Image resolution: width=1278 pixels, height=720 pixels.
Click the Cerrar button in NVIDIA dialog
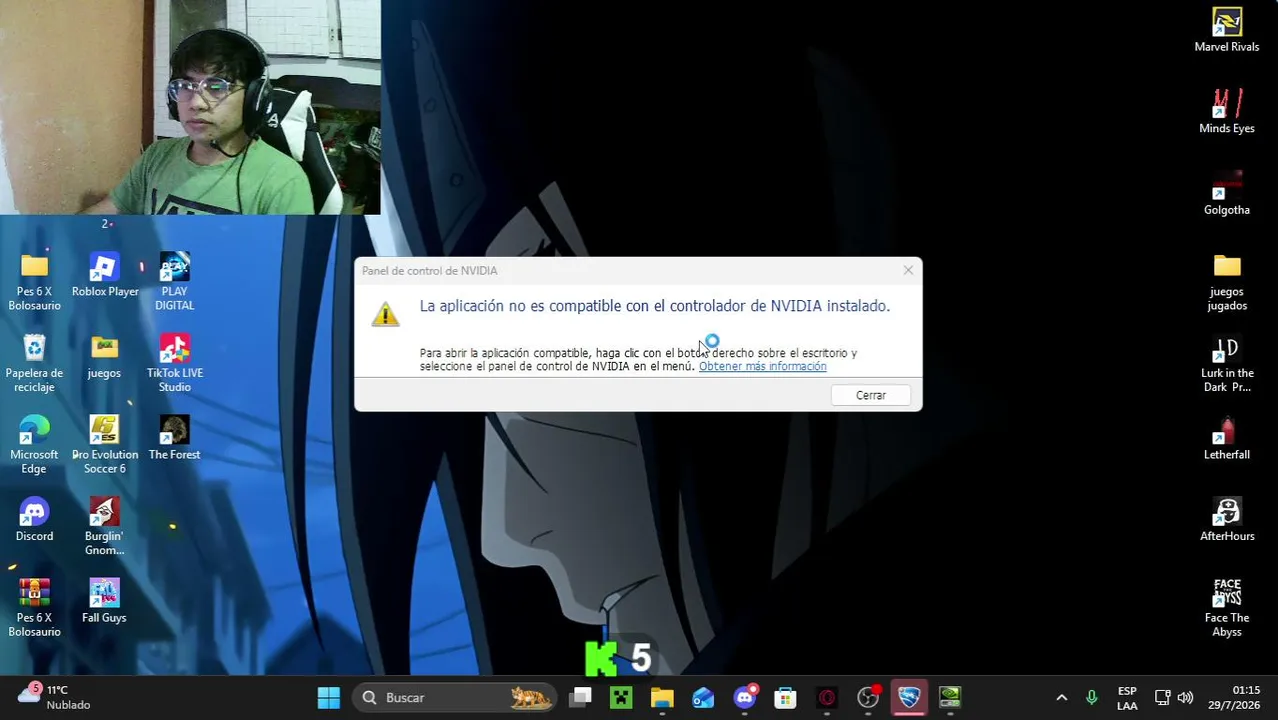point(870,395)
